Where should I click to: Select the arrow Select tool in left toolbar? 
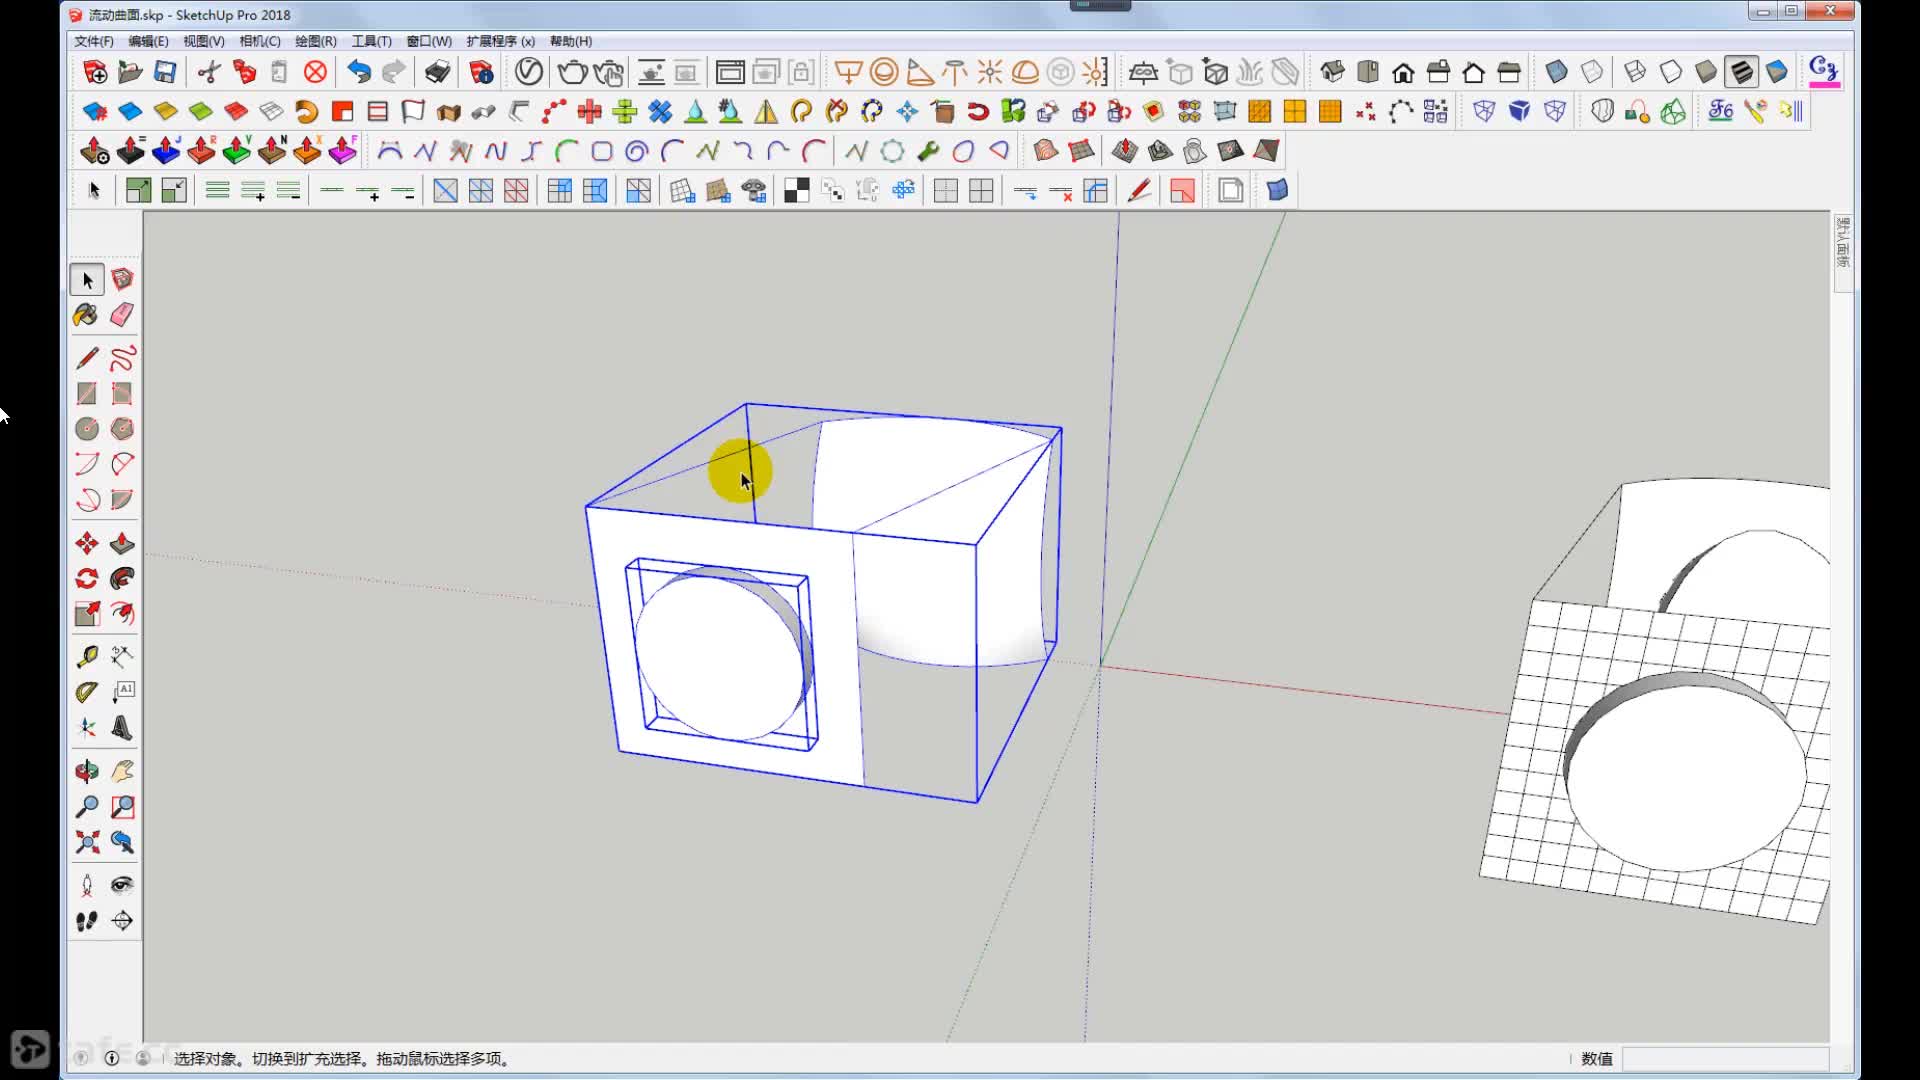point(87,280)
